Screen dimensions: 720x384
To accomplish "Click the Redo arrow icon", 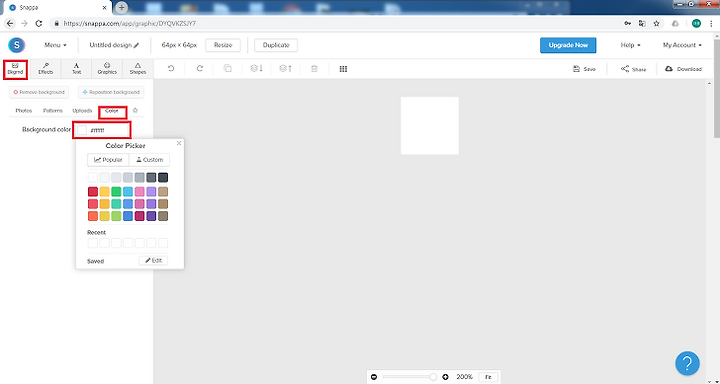I will tap(200, 69).
